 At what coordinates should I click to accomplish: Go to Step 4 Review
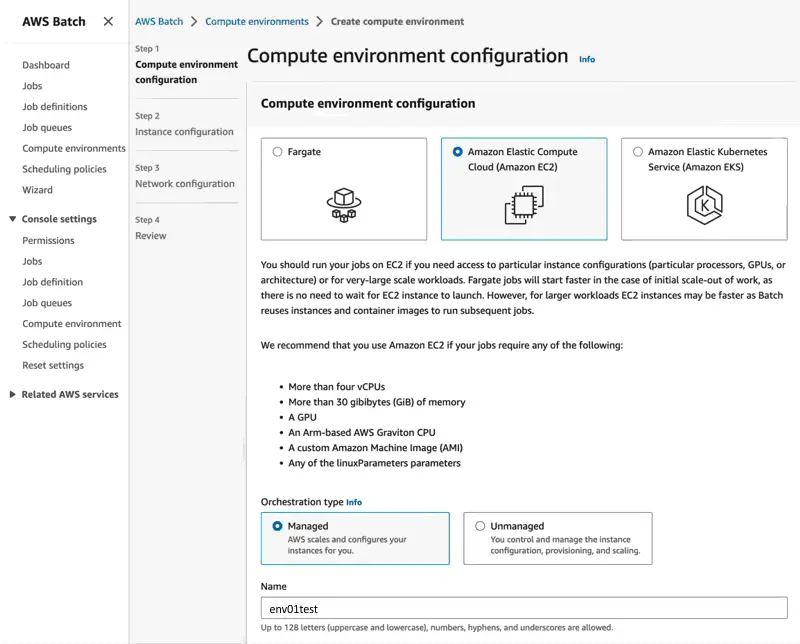point(151,236)
